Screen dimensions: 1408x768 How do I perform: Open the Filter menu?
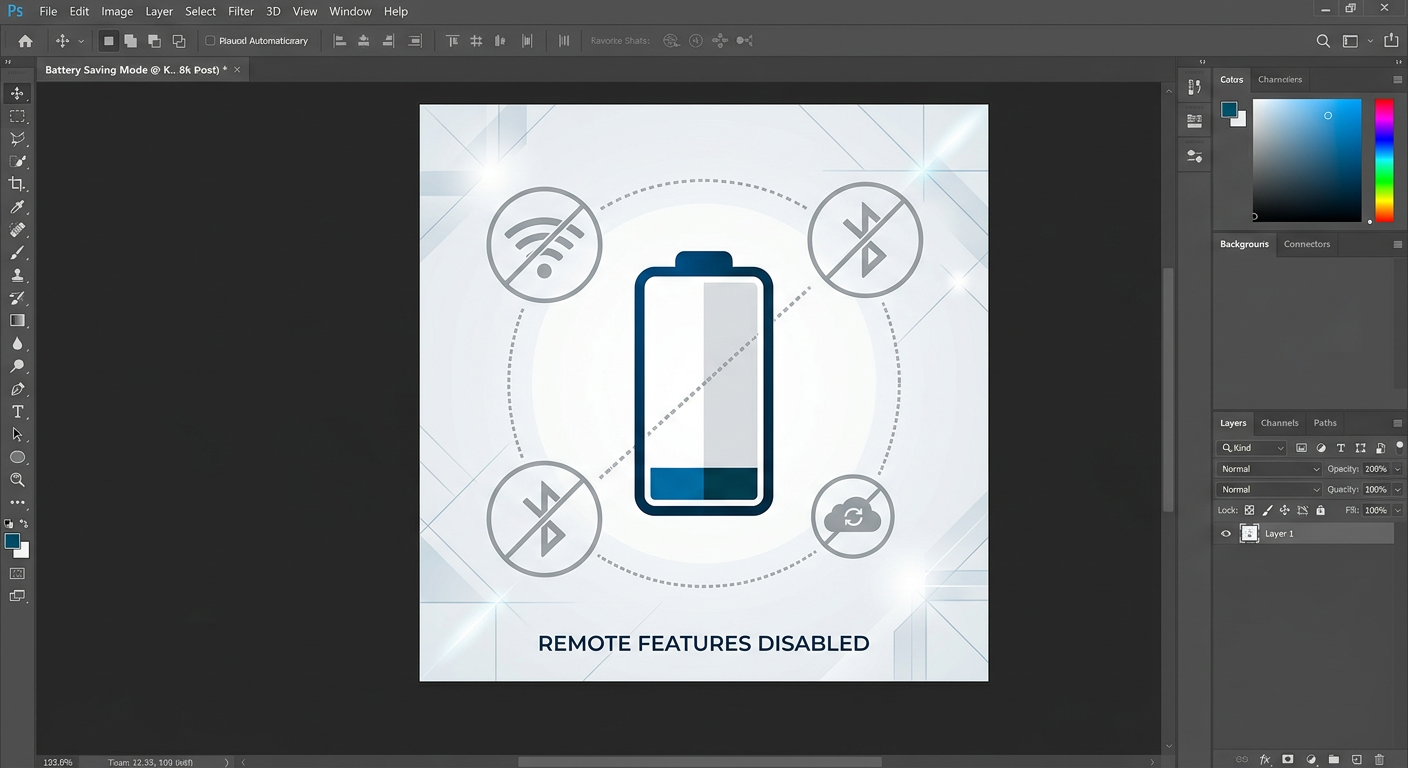click(x=240, y=11)
